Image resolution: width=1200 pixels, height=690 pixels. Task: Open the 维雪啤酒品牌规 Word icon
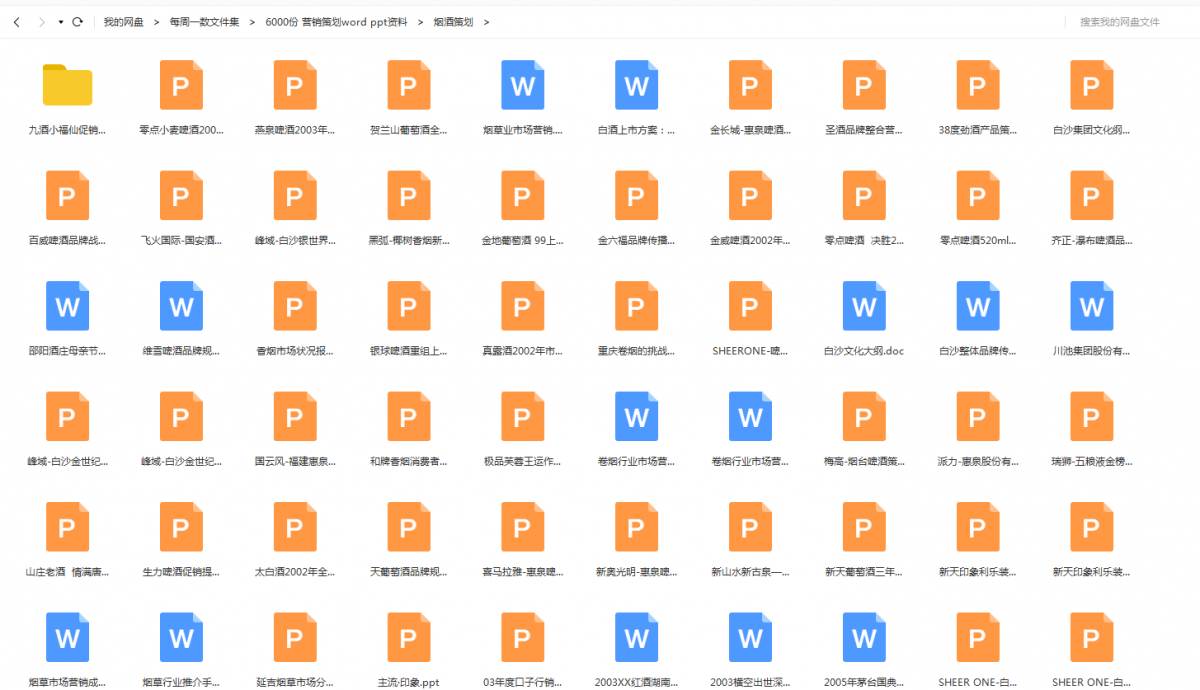tap(181, 306)
